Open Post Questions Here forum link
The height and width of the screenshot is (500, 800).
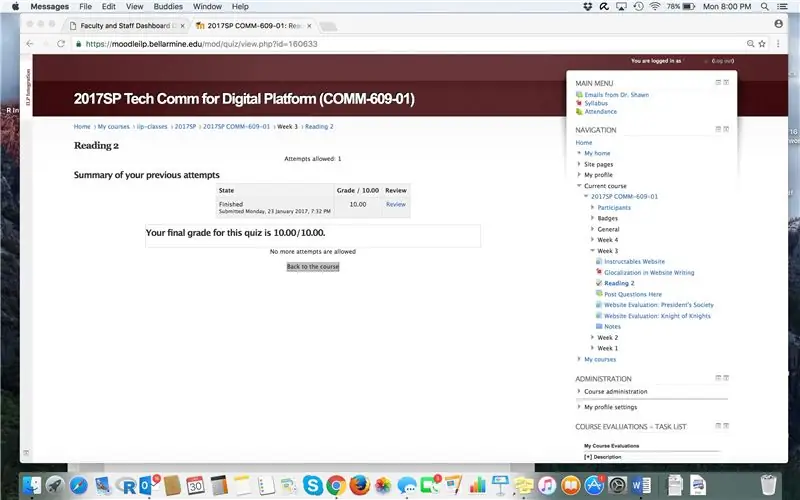tap(633, 294)
